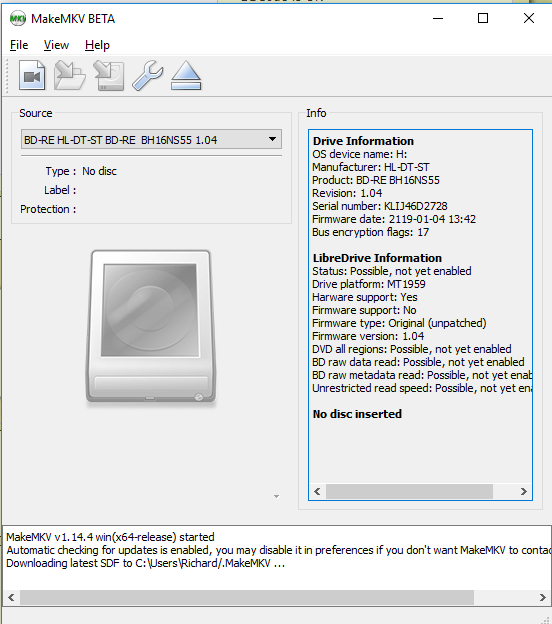Click the 'Unrestricted read speed' line

pyautogui.click(x=422, y=388)
